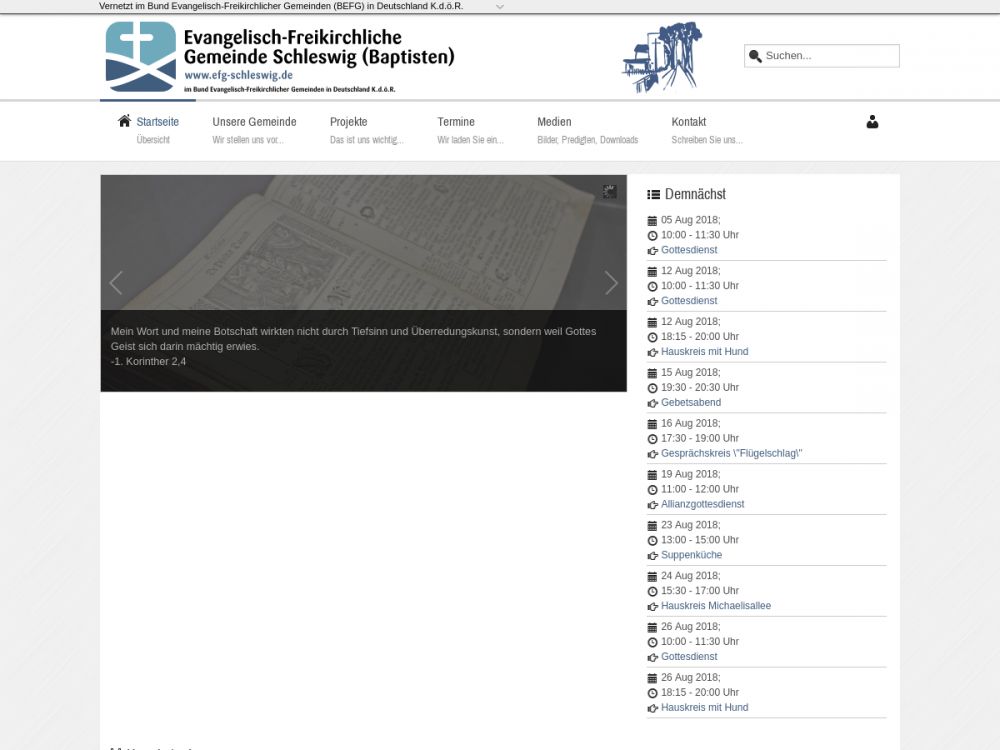Viewport: 1000px width, 750px height.
Task: Open the Projekte menu
Action: pyautogui.click(x=349, y=122)
